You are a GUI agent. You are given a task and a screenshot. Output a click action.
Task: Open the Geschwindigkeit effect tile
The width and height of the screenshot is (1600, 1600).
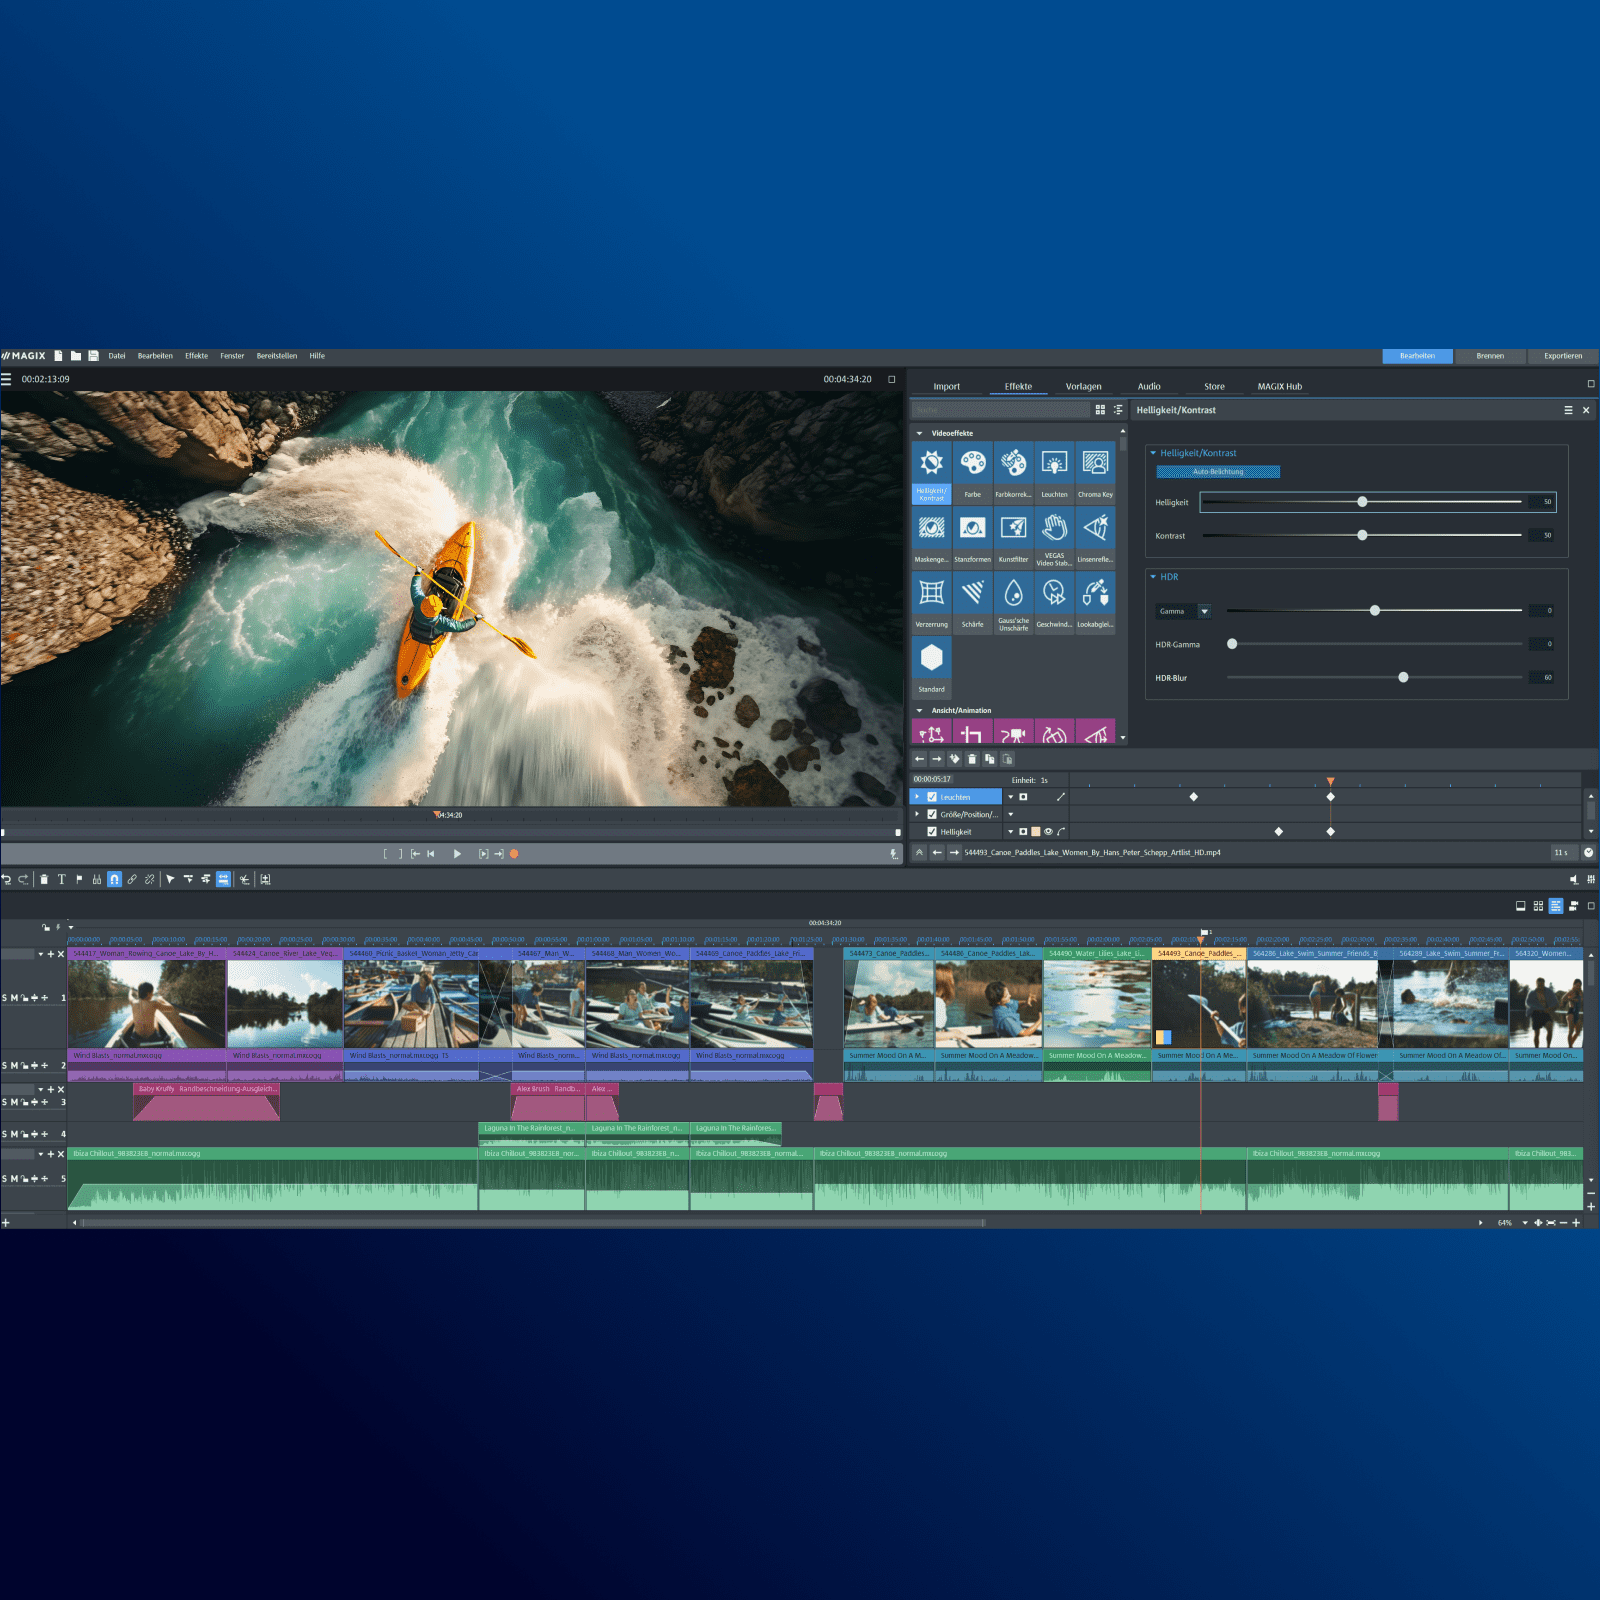tap(1054, 603)
